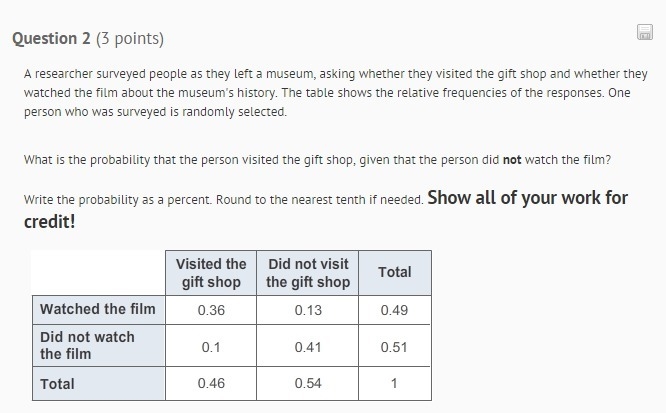Click the 'Did not watch the film' row header
This screenshot has width=666, height=413.
point(99,346)
